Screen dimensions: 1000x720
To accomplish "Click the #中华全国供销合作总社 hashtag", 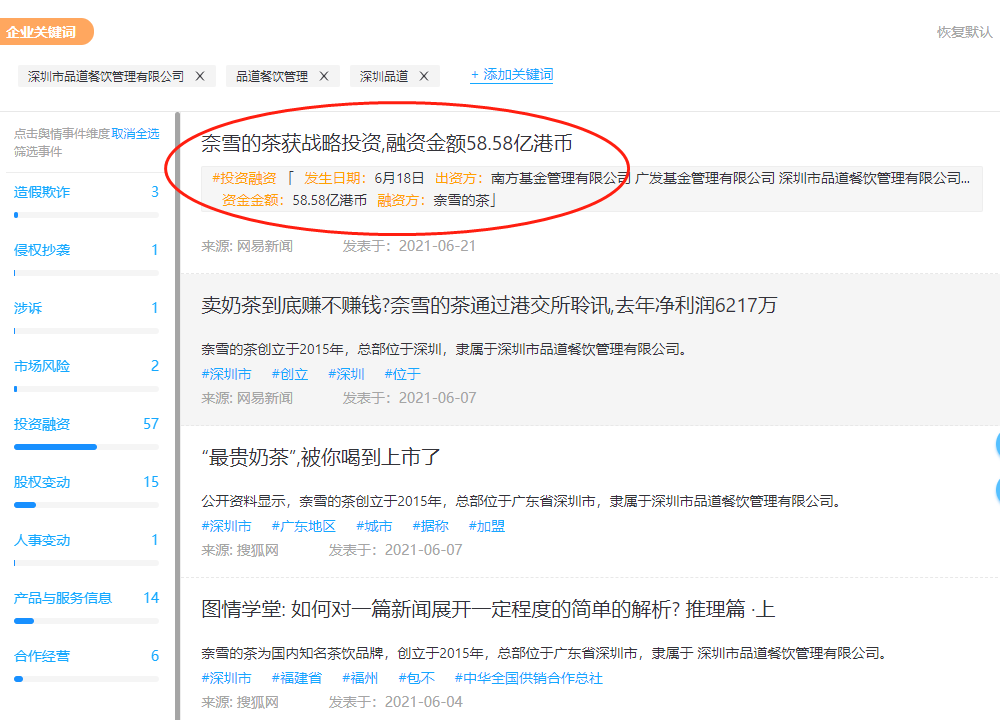I will pos(528,678).
